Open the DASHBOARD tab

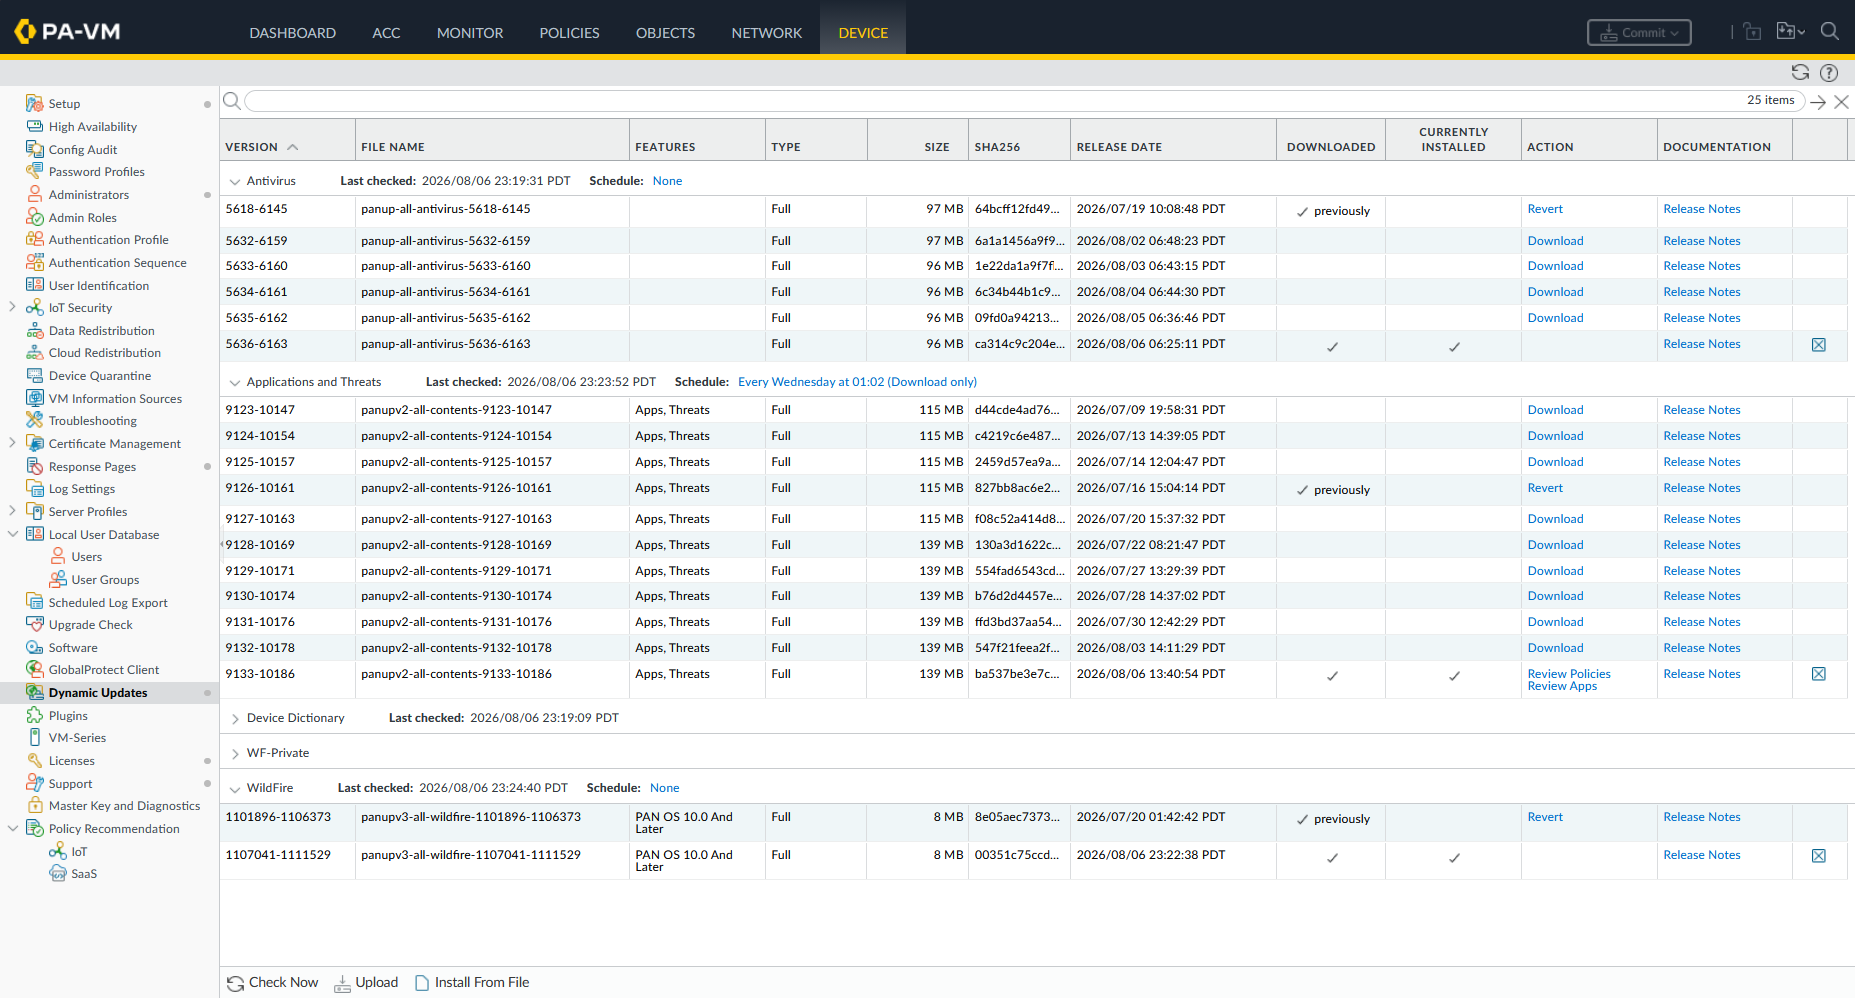[x=292, y=33]
